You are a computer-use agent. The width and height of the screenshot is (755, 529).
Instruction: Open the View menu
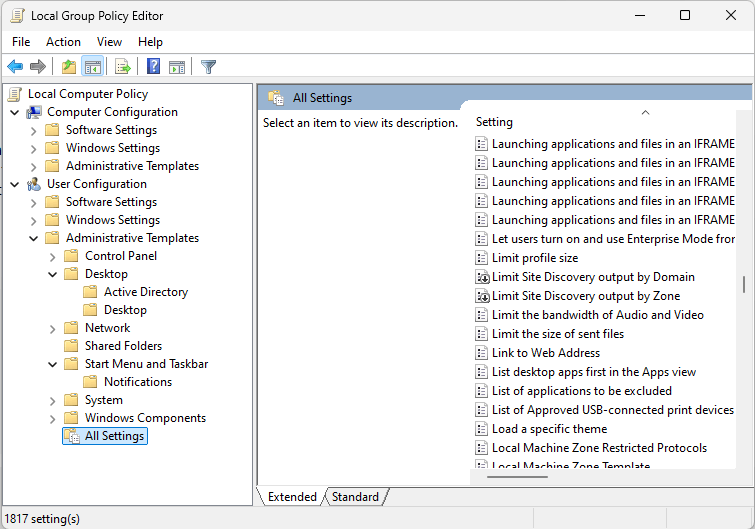109,42
